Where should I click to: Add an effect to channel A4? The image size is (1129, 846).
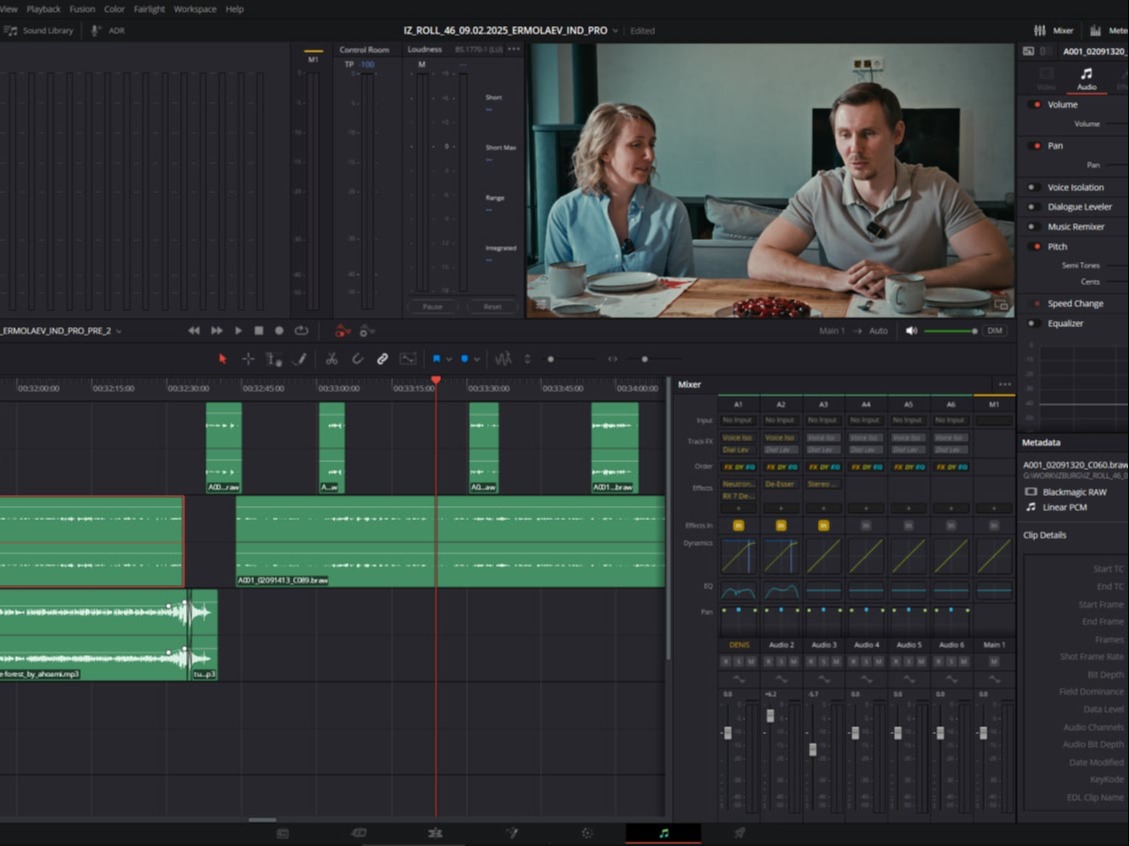865,508
